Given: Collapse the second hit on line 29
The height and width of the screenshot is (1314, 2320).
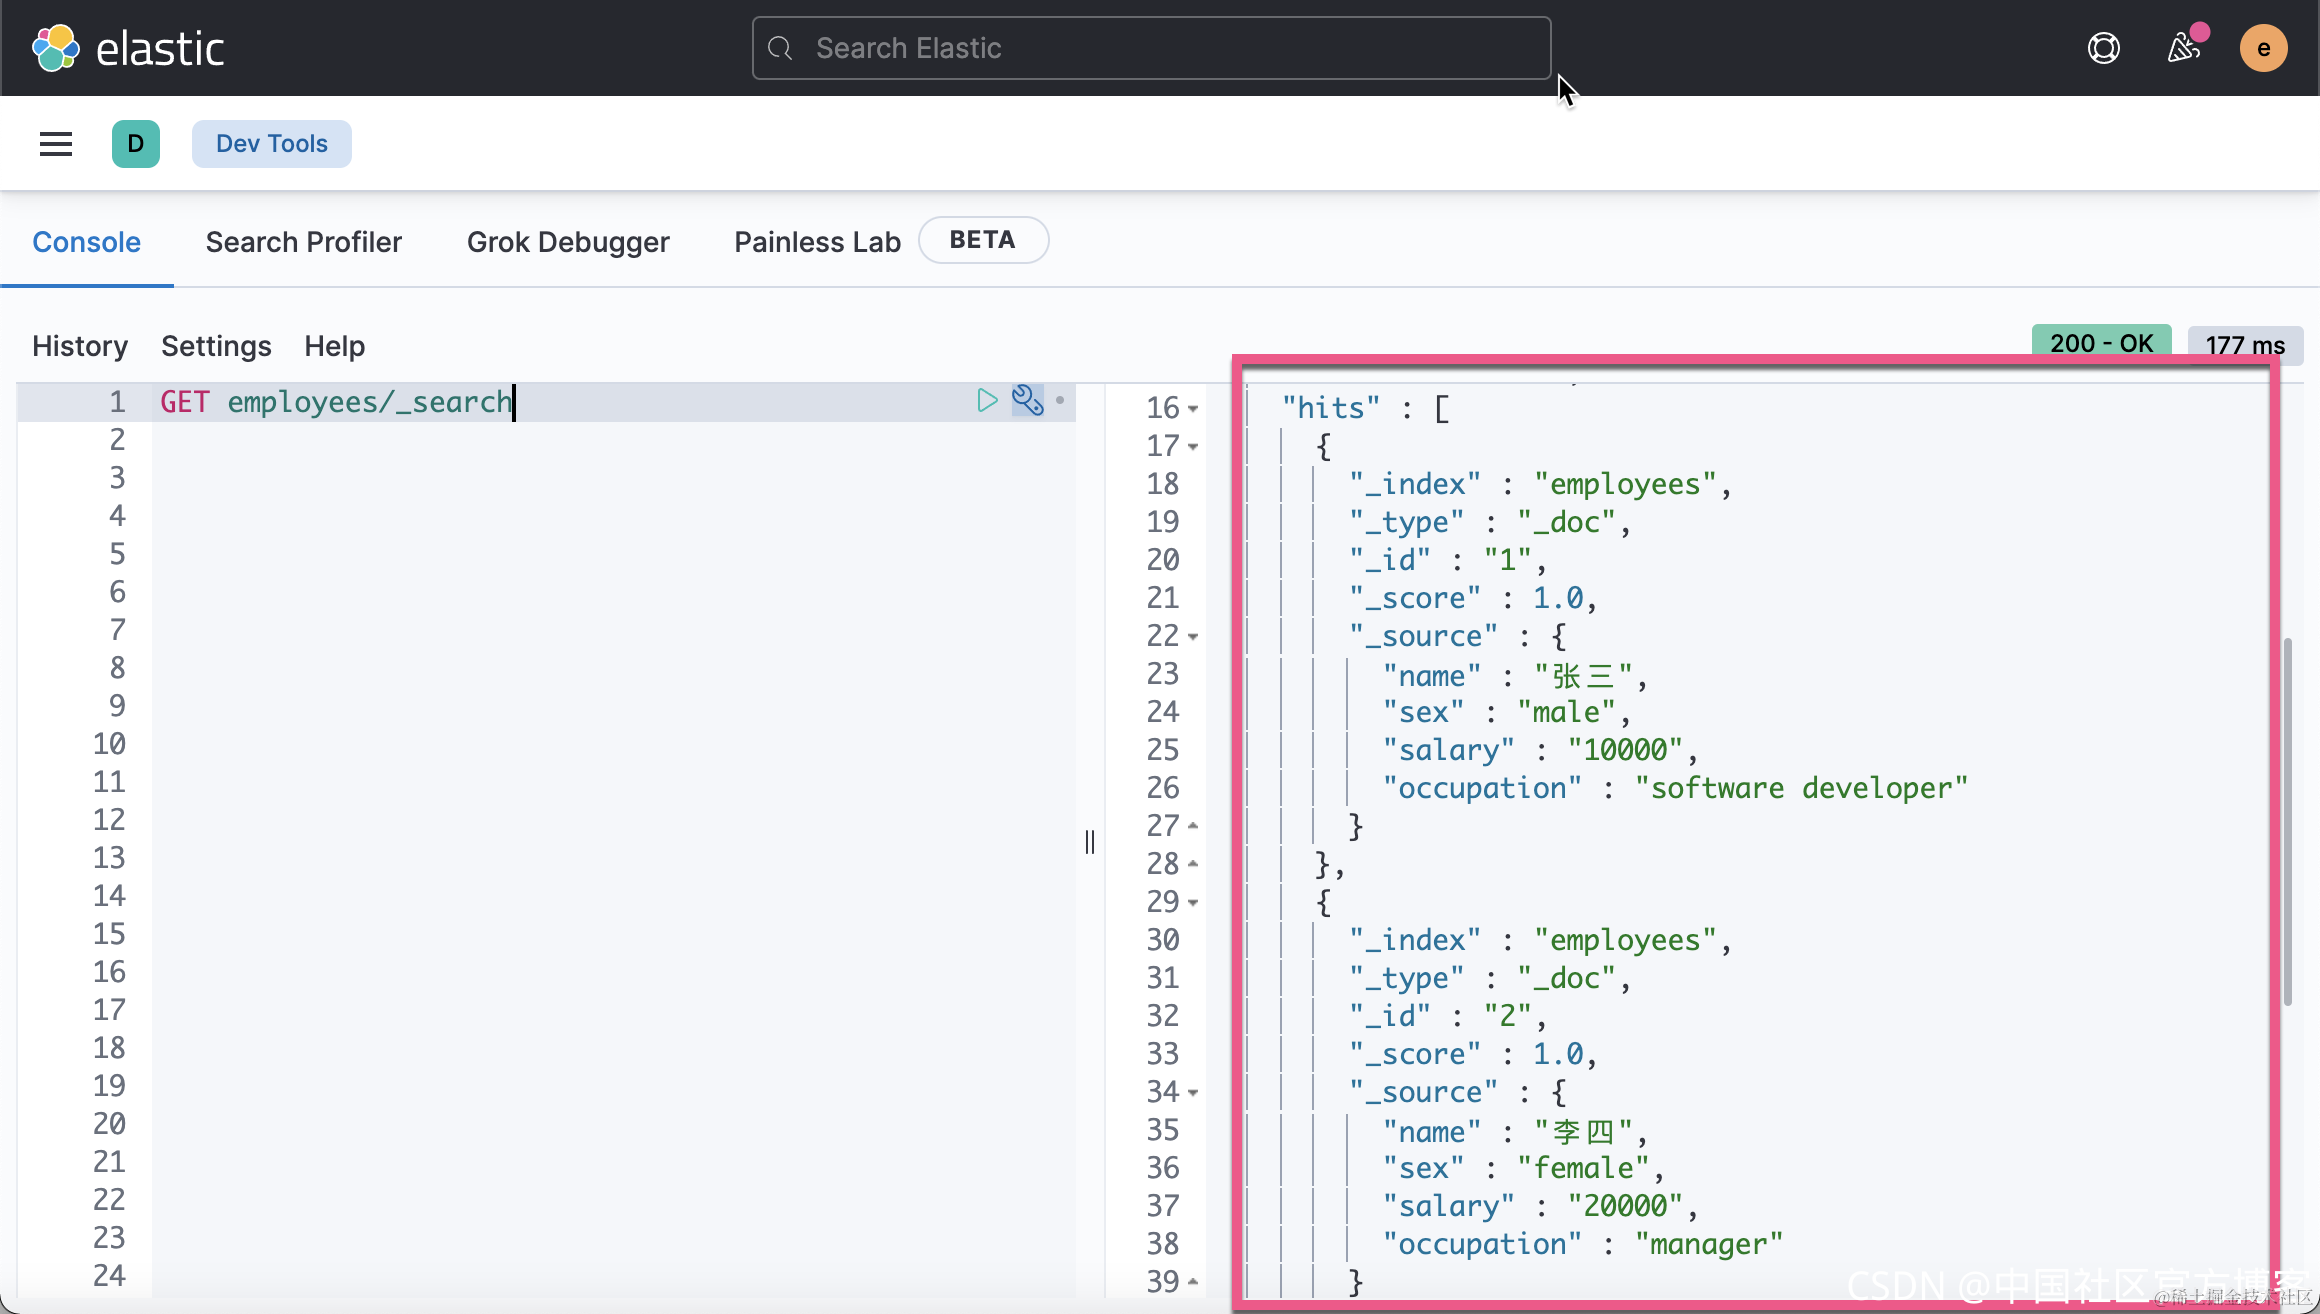Looking at the screenshot, I should click(1193, 903).
